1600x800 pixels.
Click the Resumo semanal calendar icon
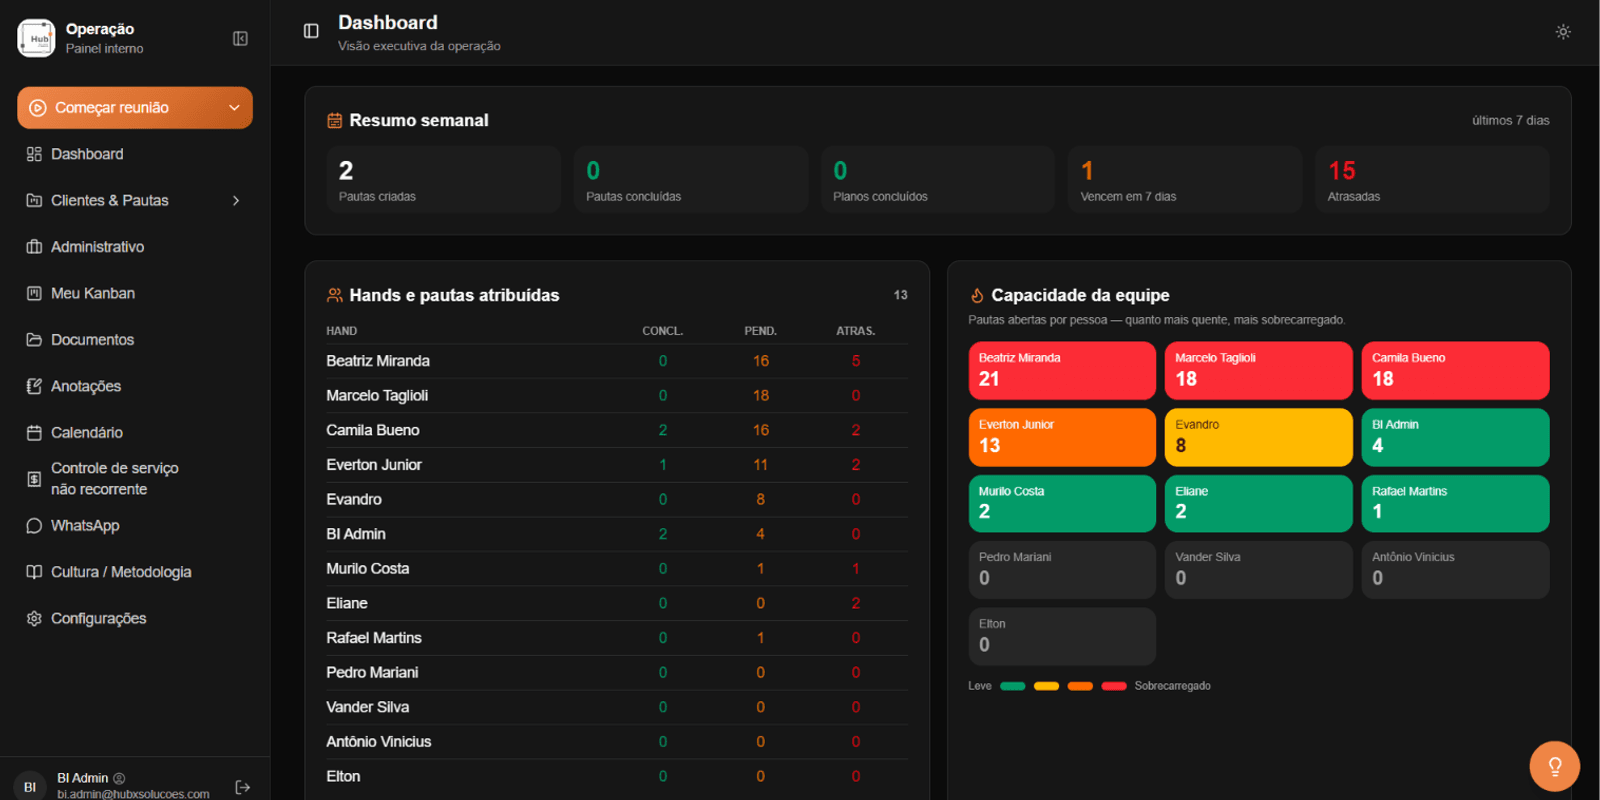click(x=335, y=121)
